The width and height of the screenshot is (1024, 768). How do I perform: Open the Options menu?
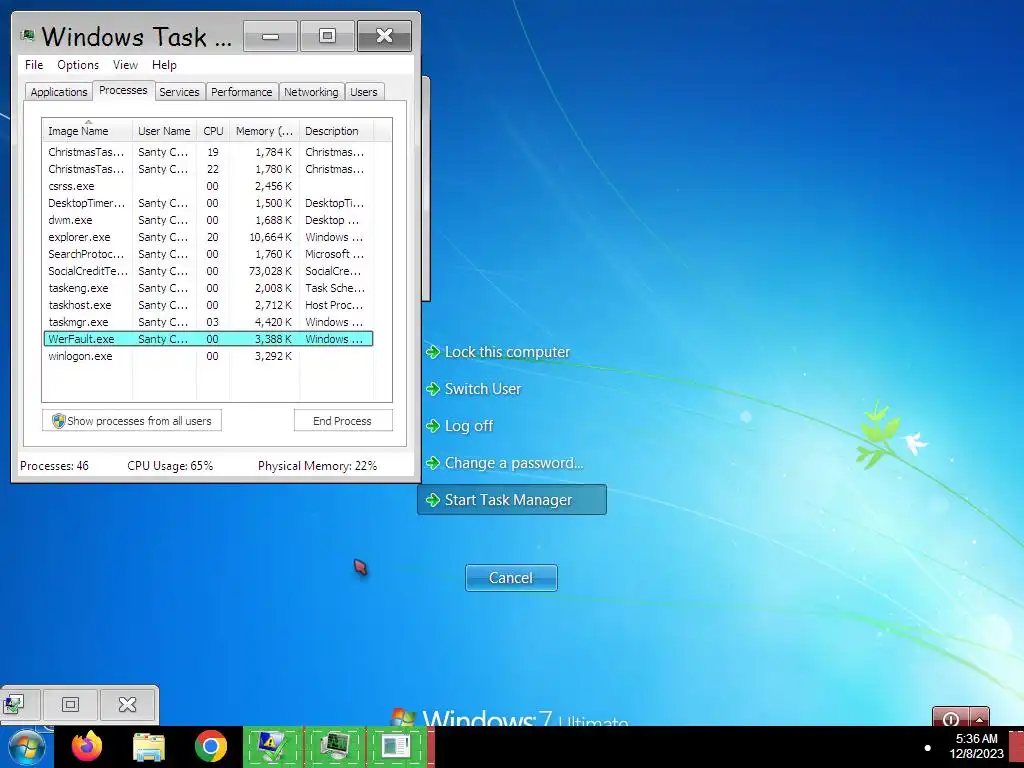tap(78, 65)
